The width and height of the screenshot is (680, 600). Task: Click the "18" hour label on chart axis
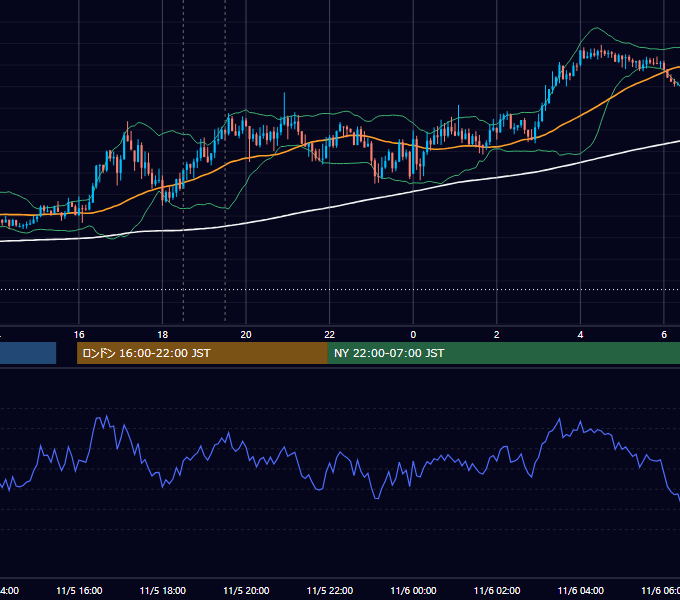tap(162, 335)
